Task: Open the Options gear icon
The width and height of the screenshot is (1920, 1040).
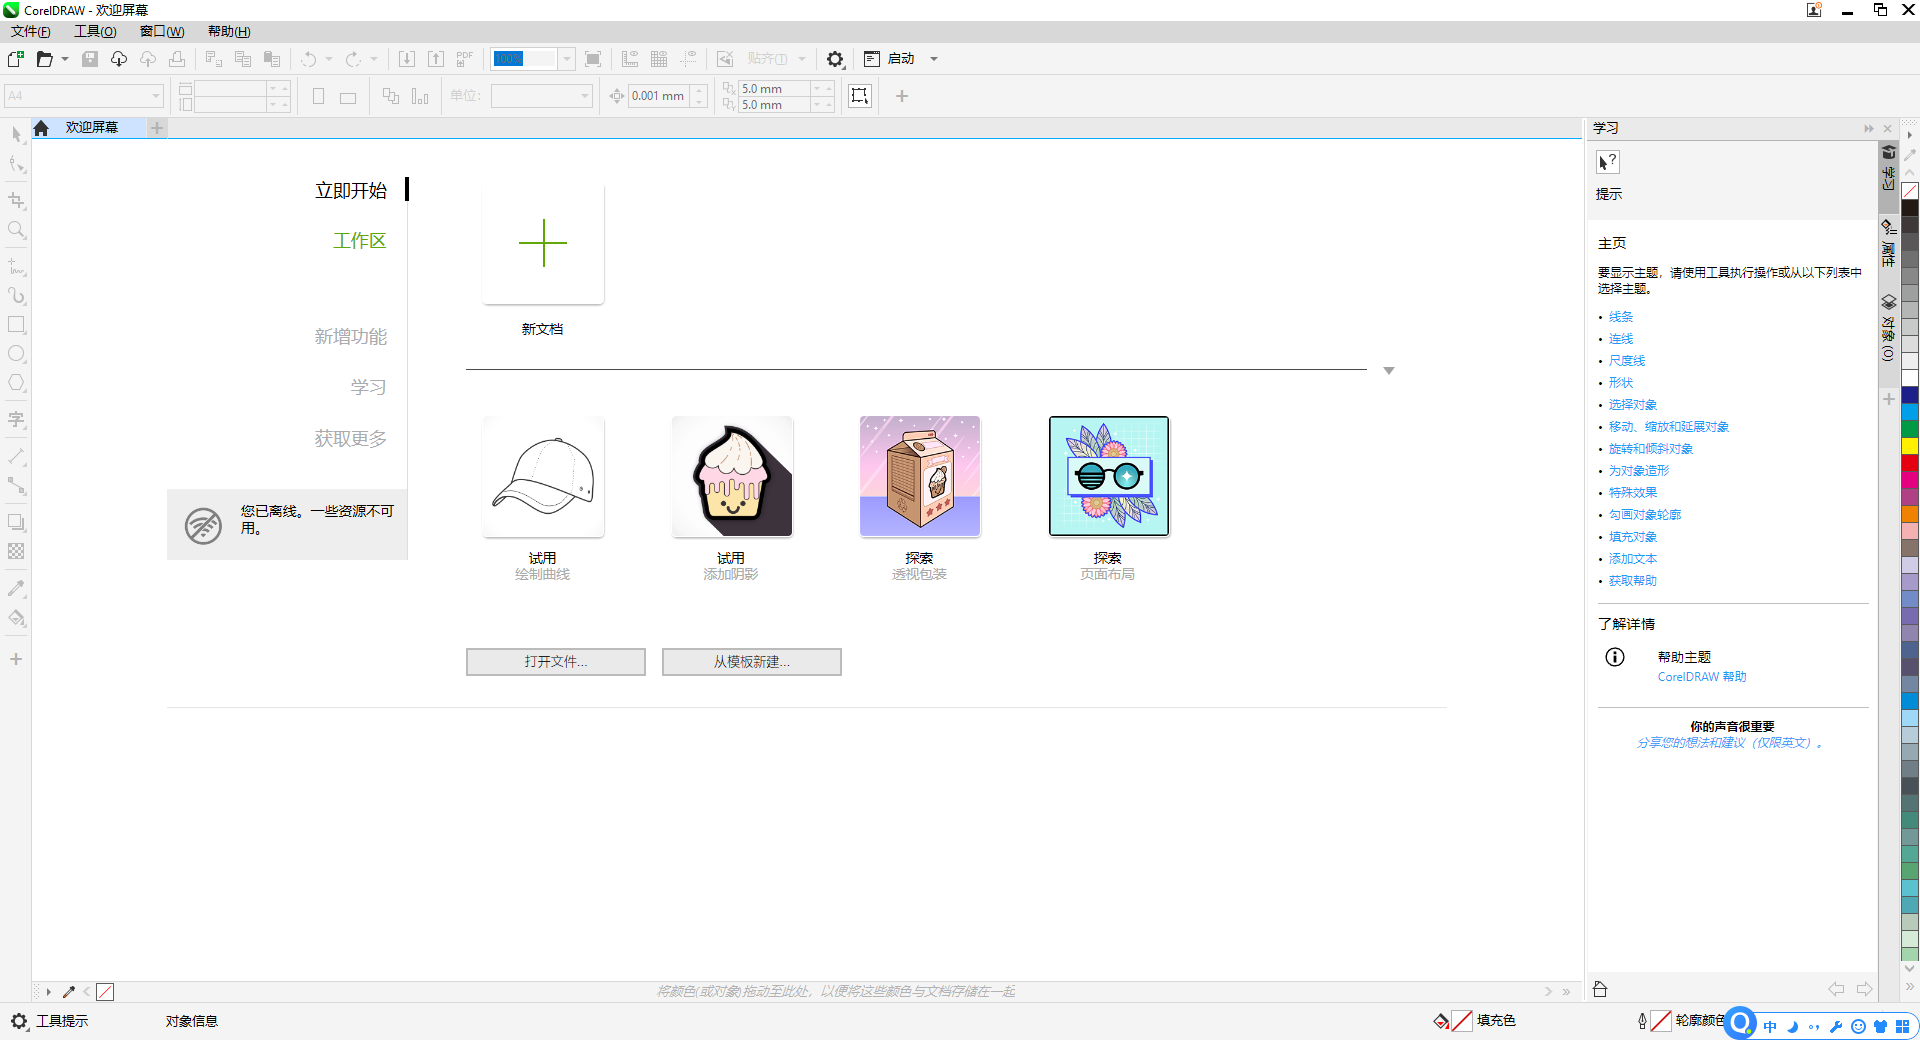Action: (x=835, y=59)
